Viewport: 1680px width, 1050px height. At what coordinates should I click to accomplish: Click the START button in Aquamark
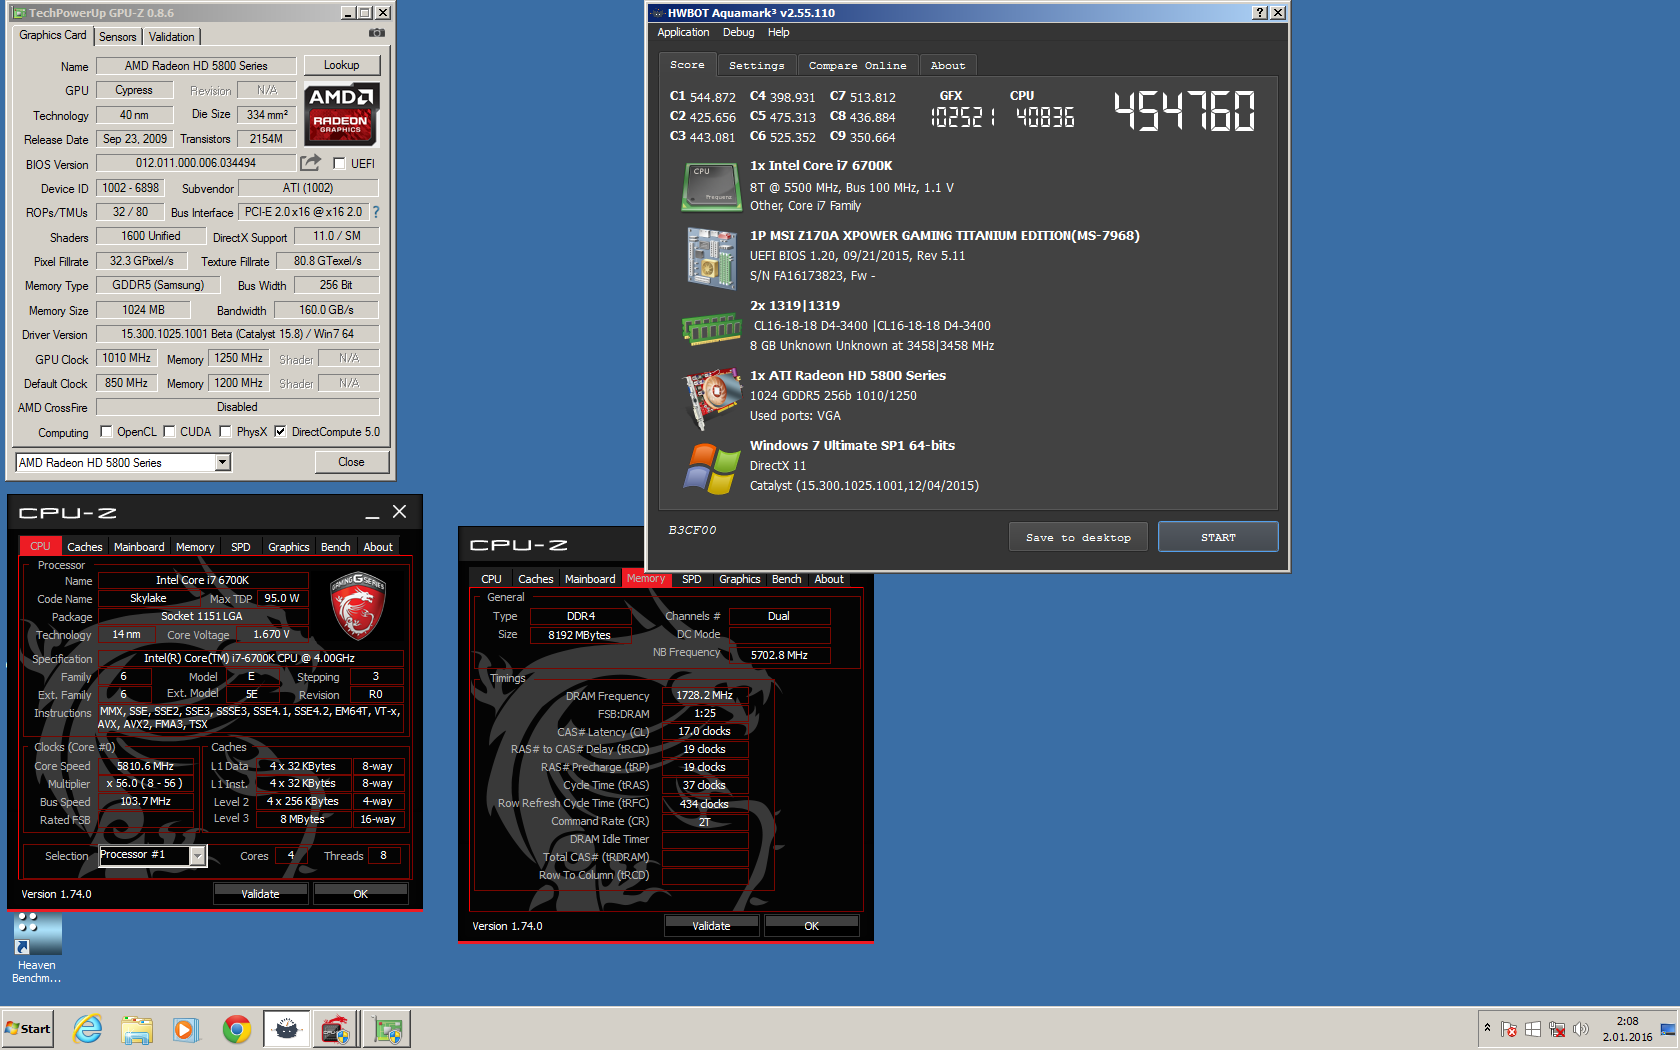click(x=1218, y=537)
